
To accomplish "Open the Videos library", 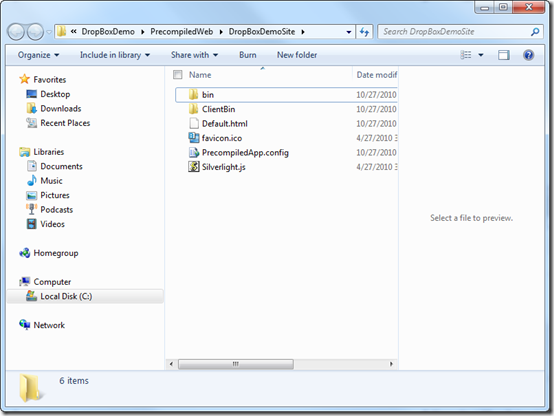I will click(53, 224).
